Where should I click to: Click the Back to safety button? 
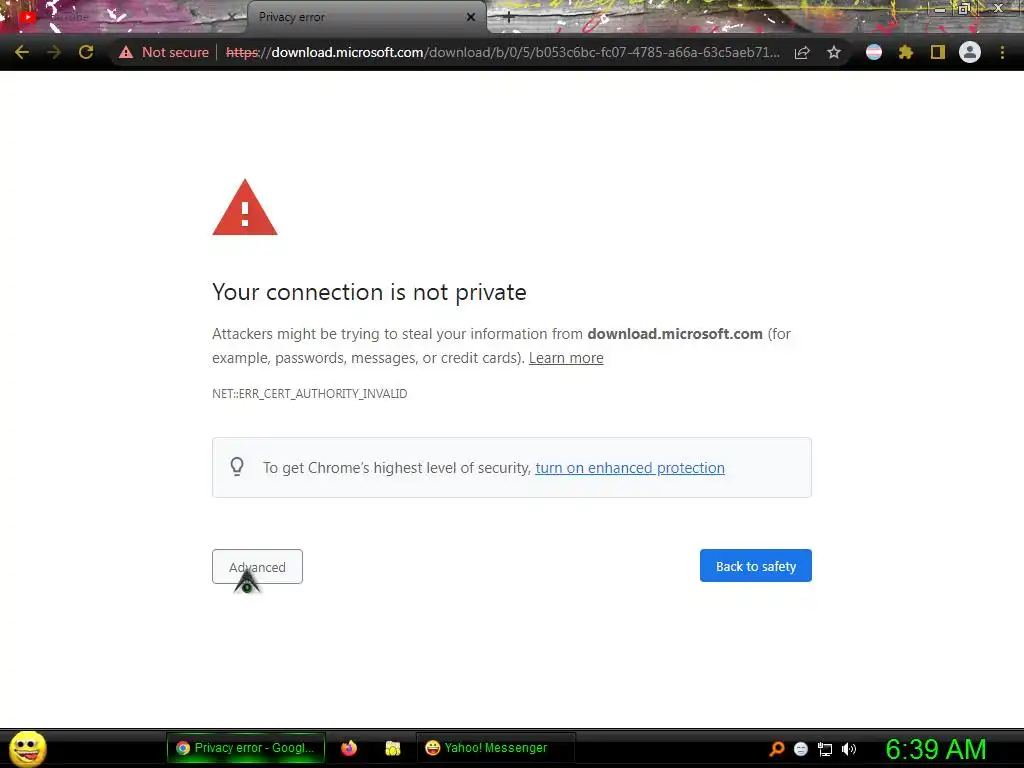point(756,566)
